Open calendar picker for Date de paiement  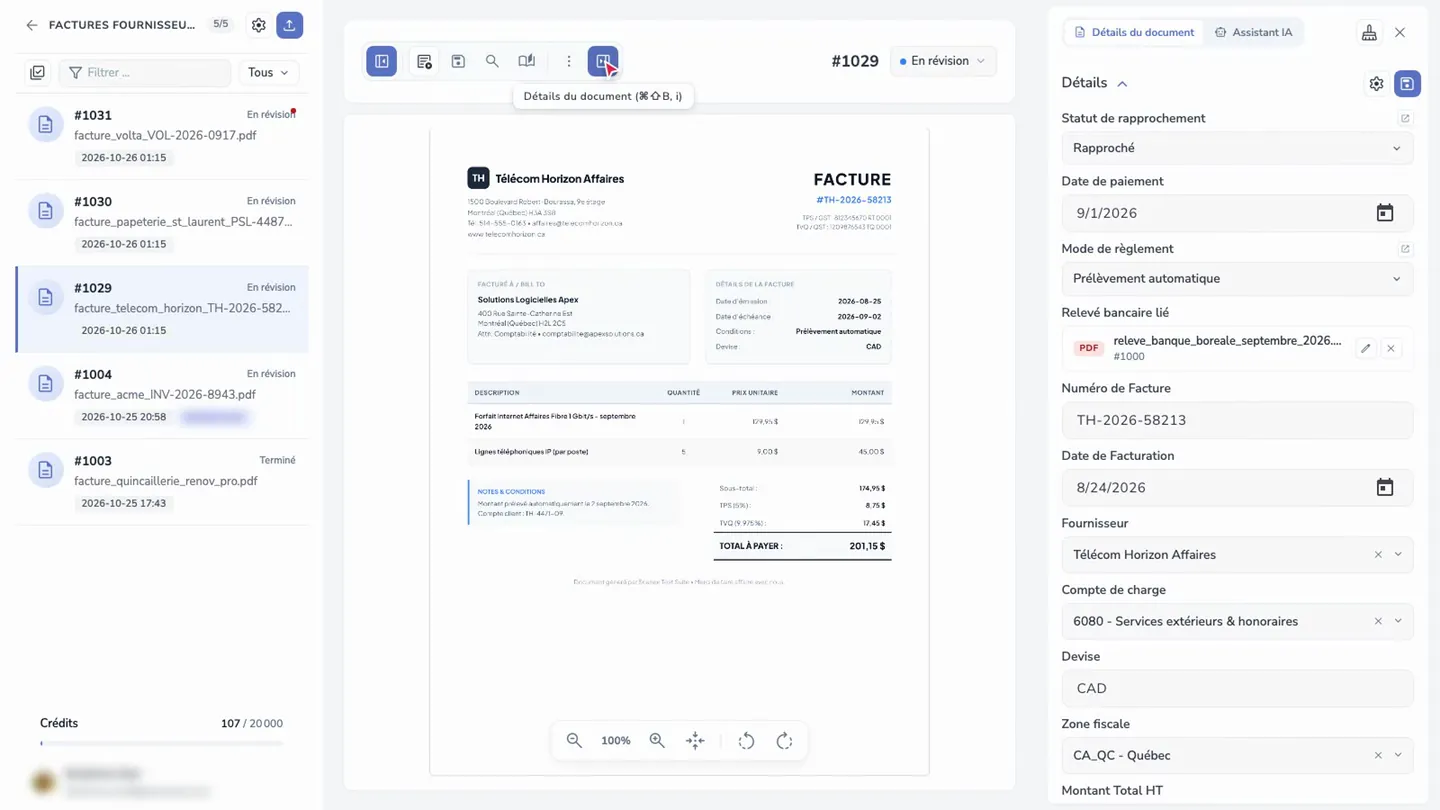(1385, 213)
